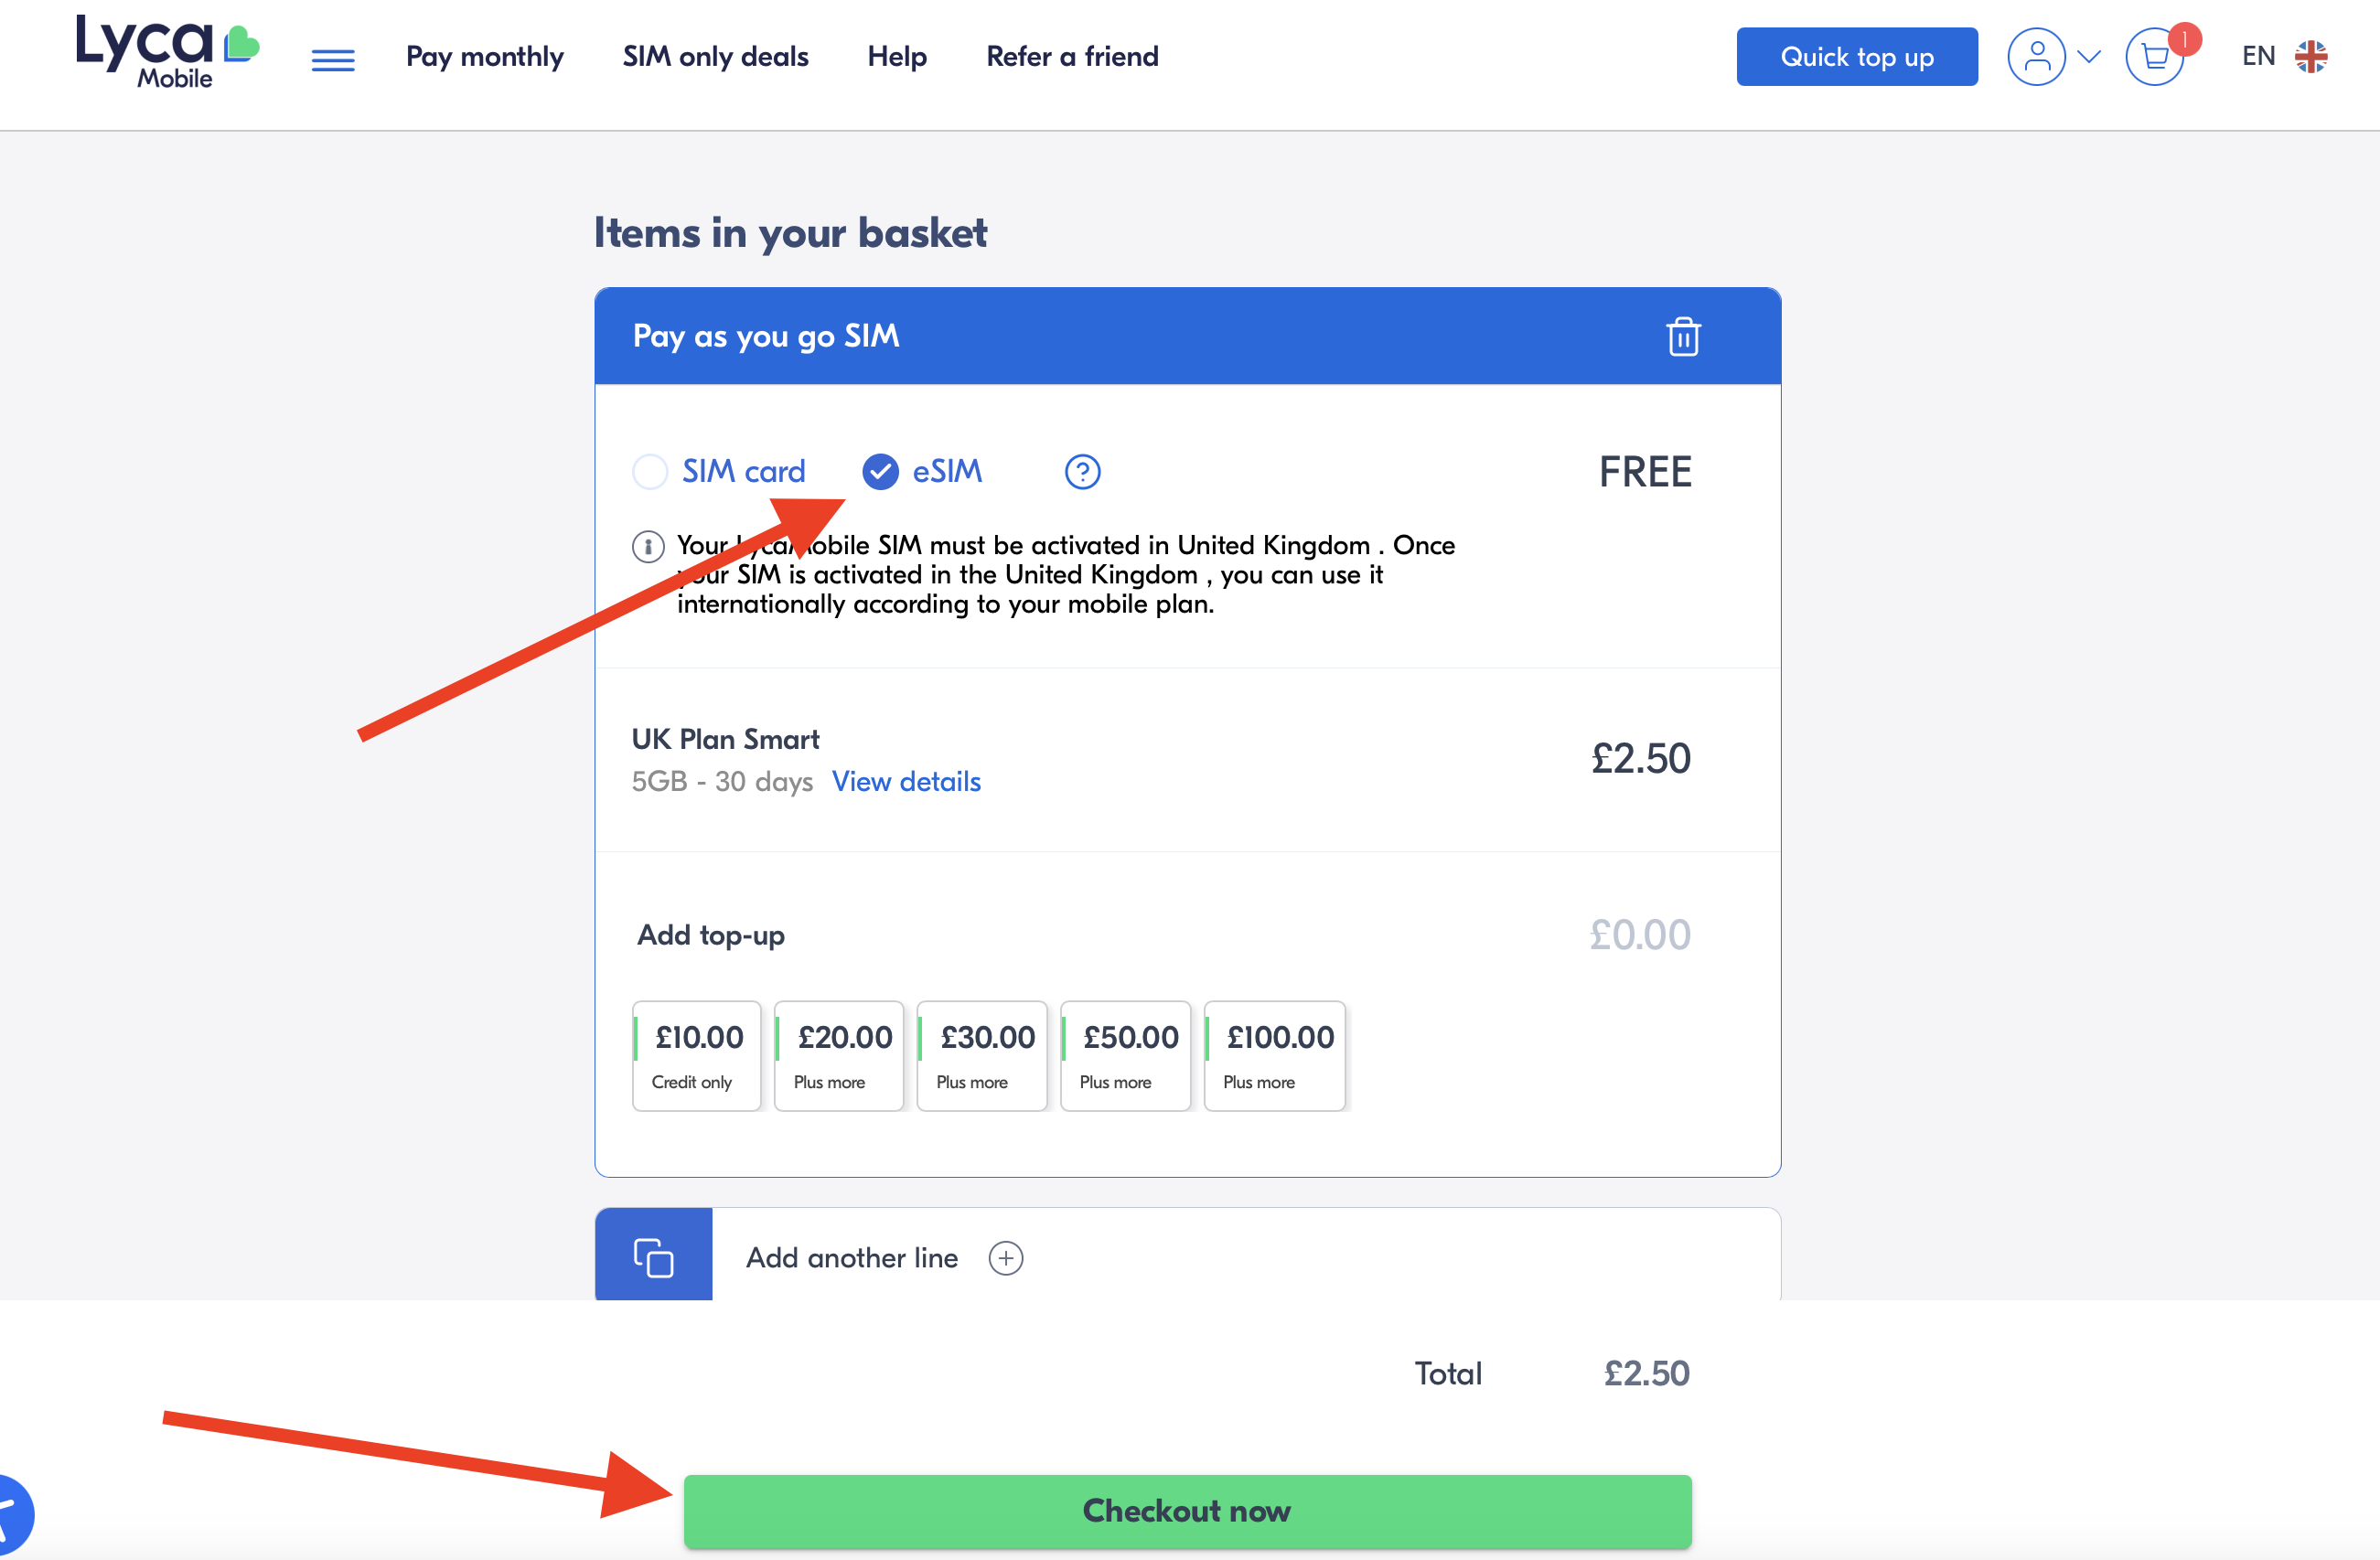Click the plus icon beside Add another line
This screenshot has height=1560, width=2380.
click(1005, 1258)
